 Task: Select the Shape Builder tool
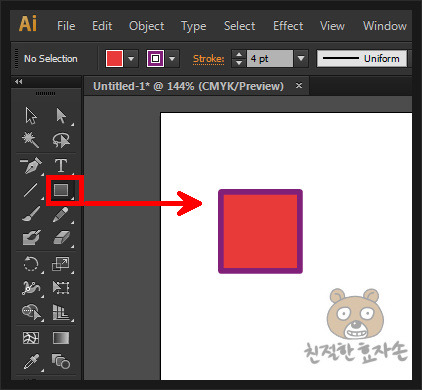point(32,312)
